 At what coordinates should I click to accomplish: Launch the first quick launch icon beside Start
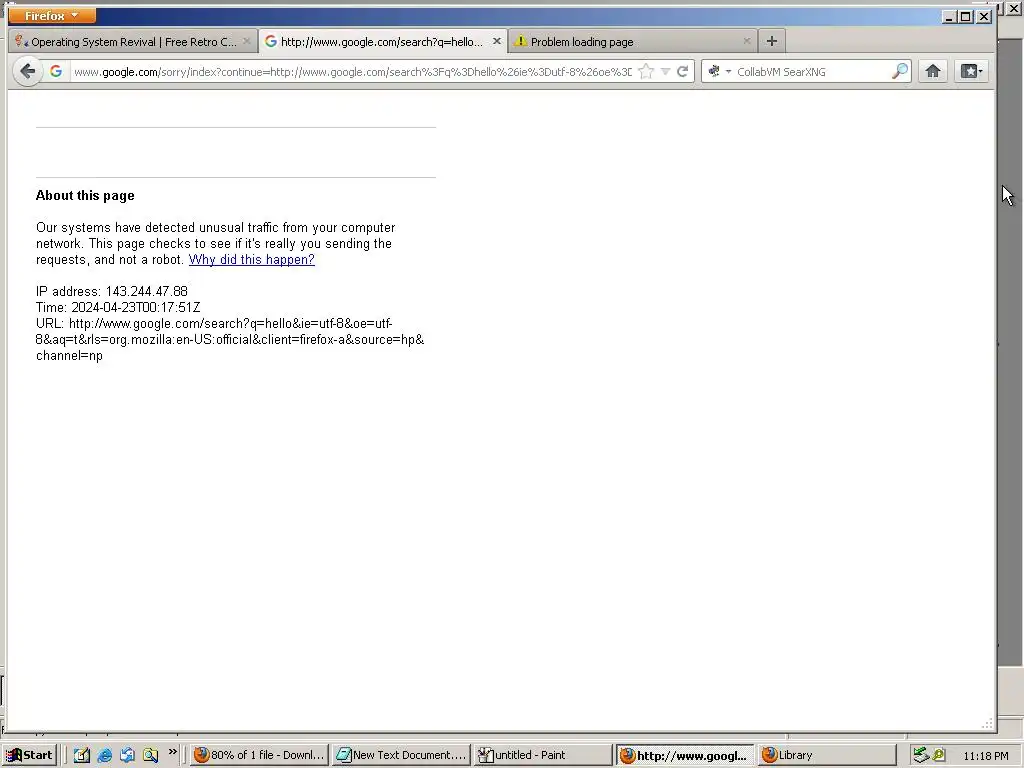coord(82,755)
